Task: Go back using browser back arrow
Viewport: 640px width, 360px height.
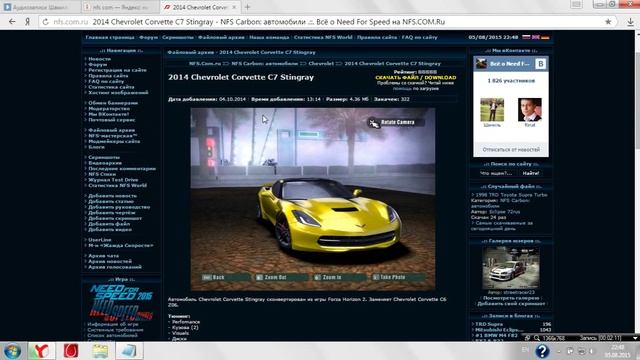Action: click(12, 22)
